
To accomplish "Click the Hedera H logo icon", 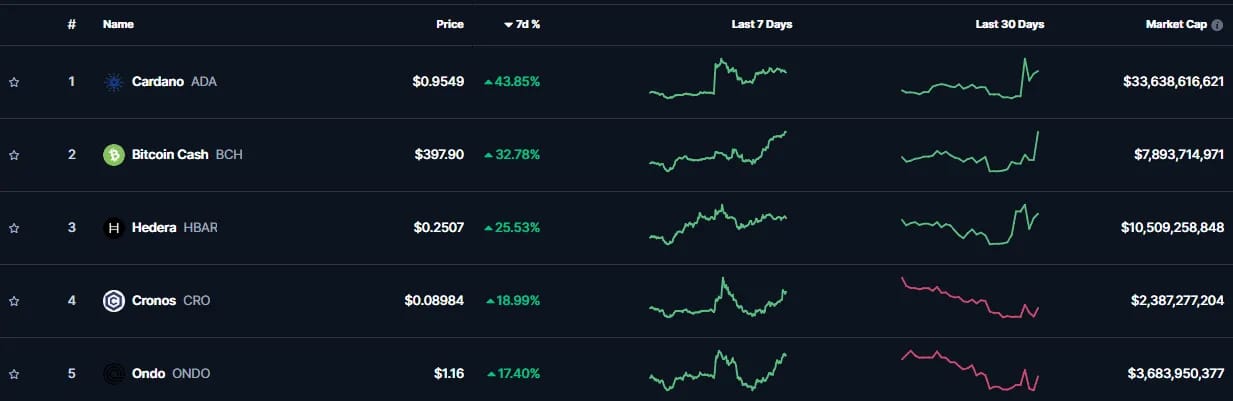I will [114, 228].
